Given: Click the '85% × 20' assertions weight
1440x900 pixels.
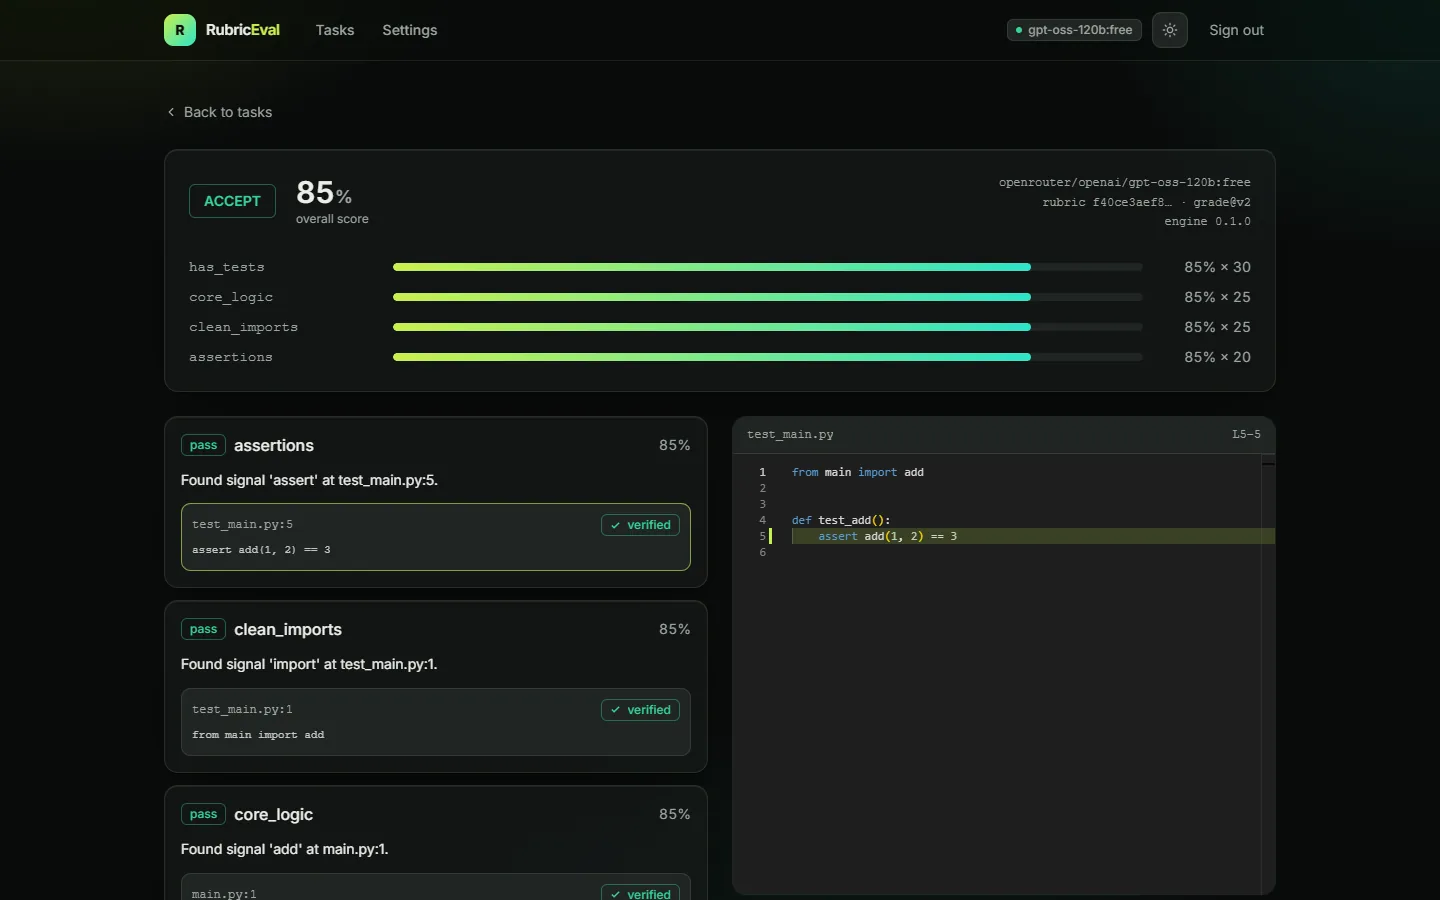Looking at the screenshot, I should pyautogui.click(x=1217, y=357).
